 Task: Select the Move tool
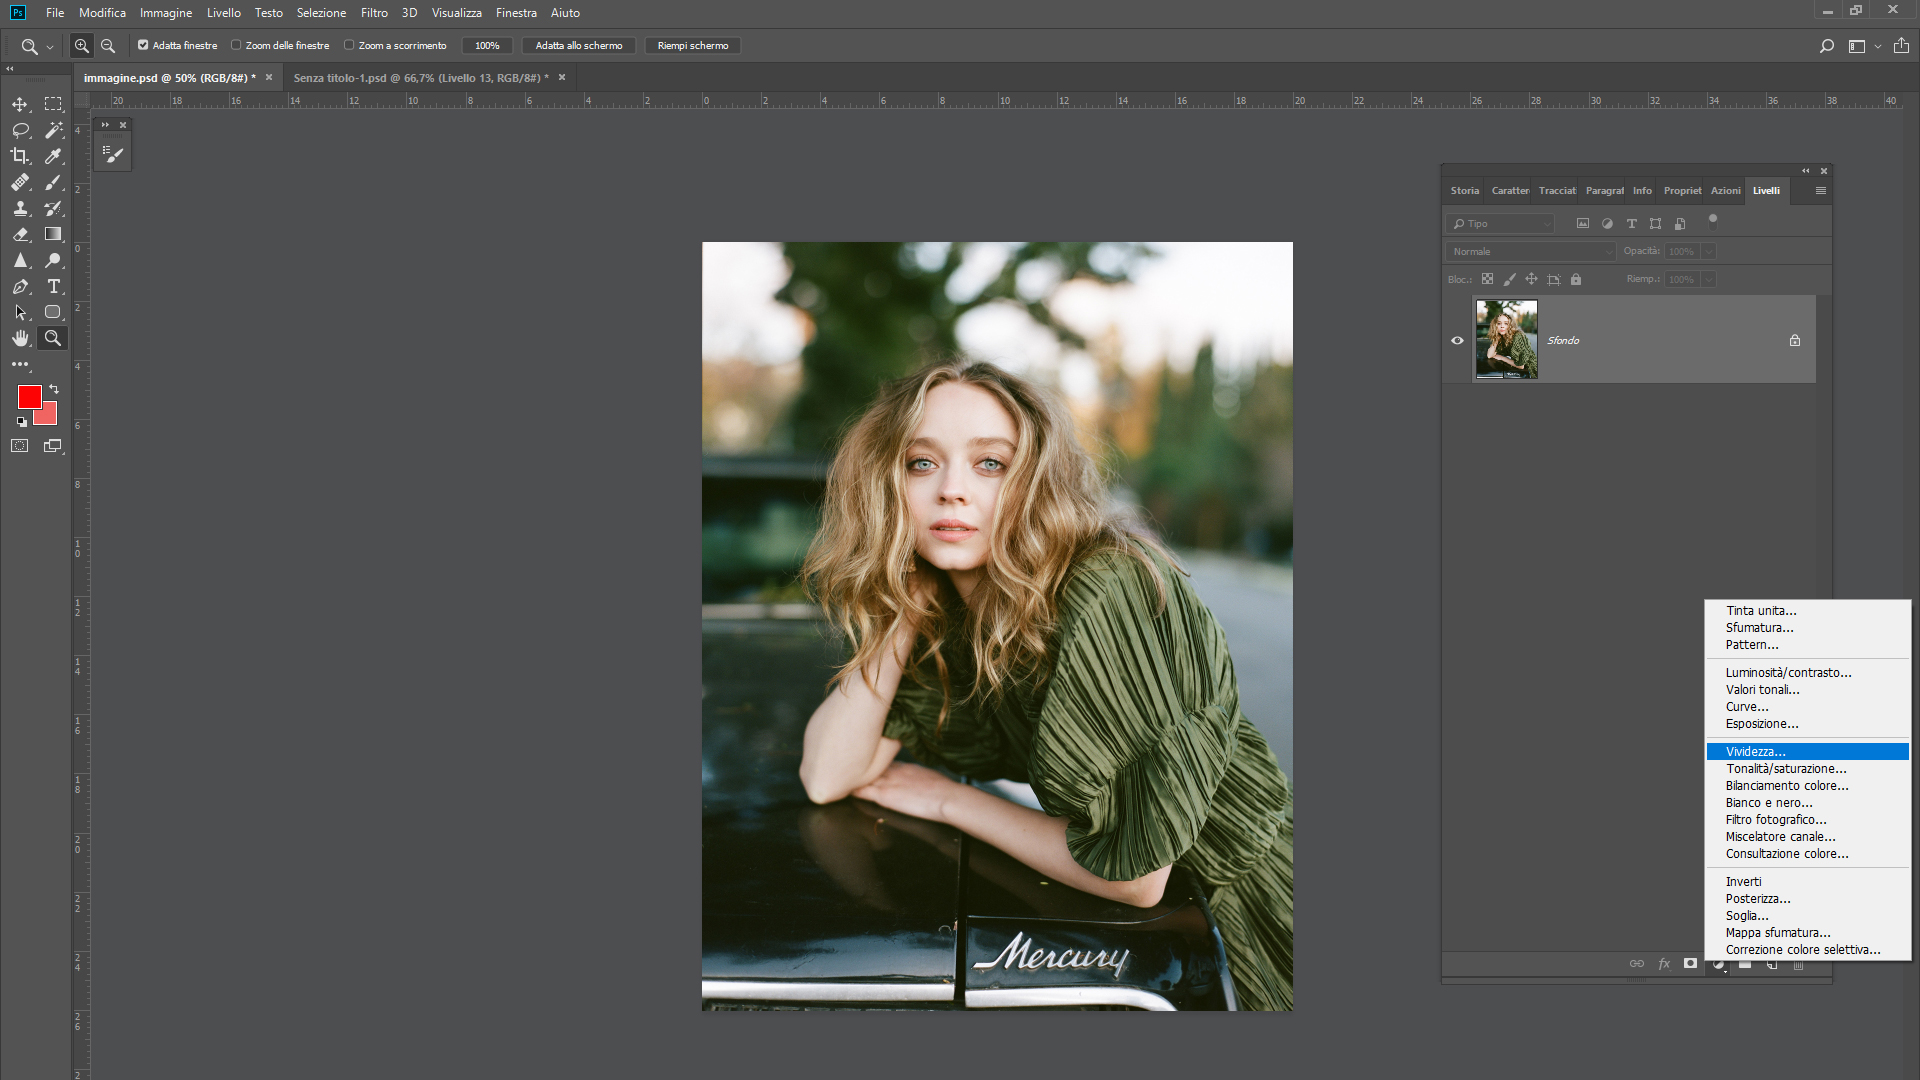point(20,104)
